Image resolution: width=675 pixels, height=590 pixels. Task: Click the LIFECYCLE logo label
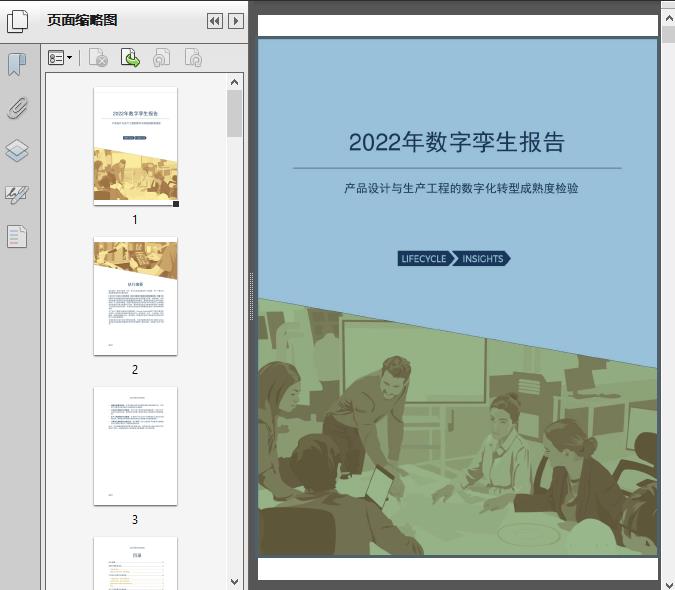click(x=424, y=259)
